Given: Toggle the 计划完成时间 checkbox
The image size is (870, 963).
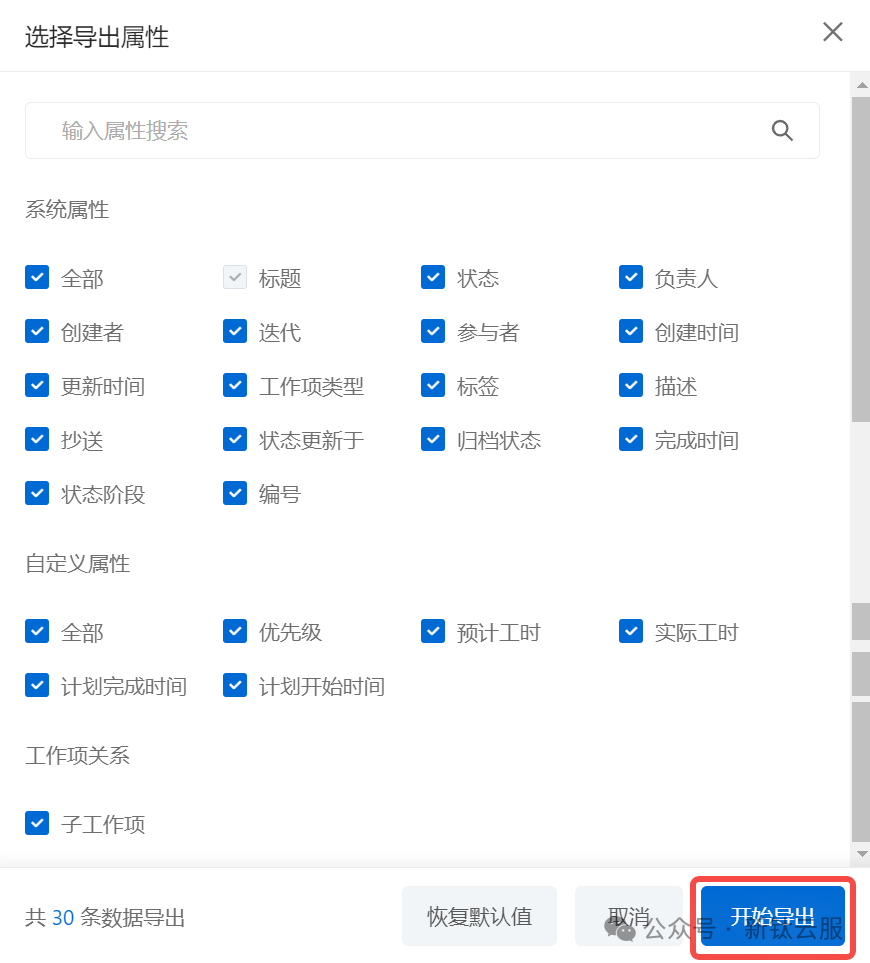Looking at the screenshot, I should 37,685.
